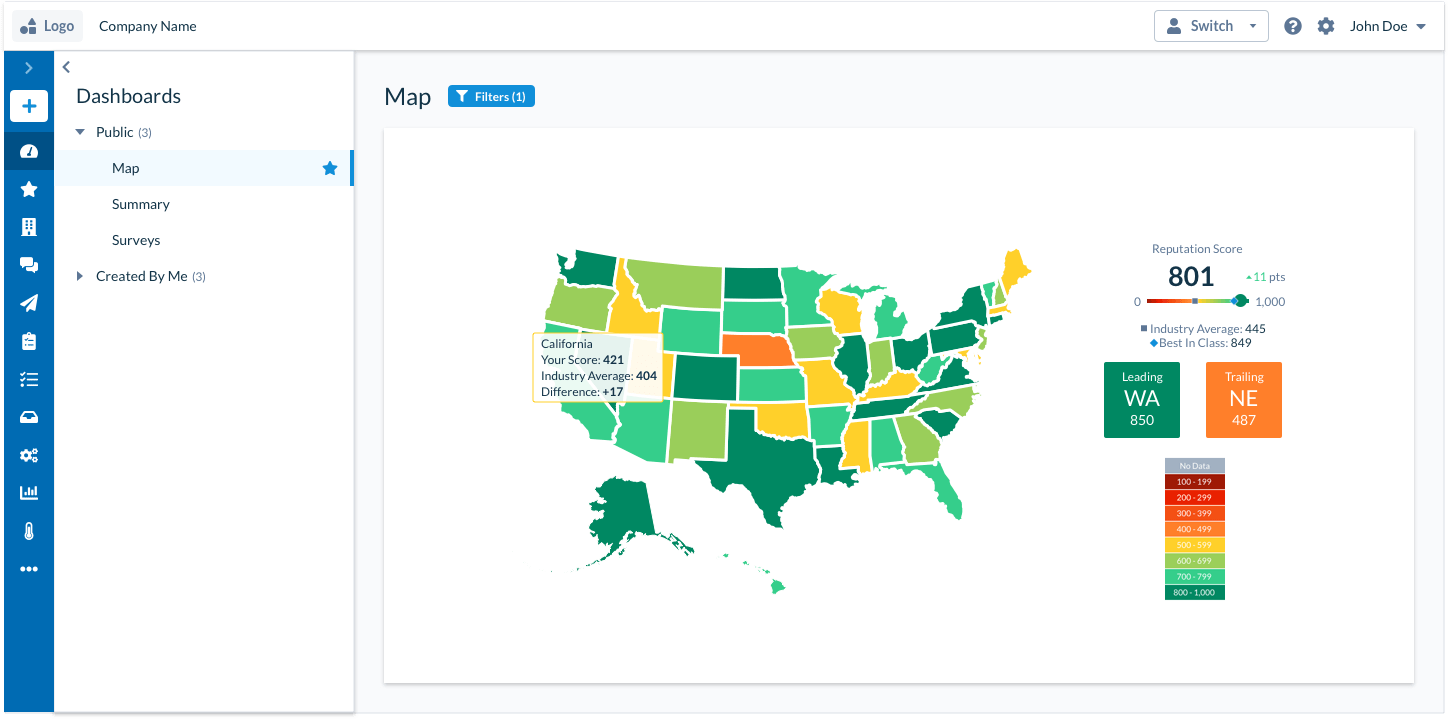Open the dashboard gauge icon in sidebar

click(29, 150)
